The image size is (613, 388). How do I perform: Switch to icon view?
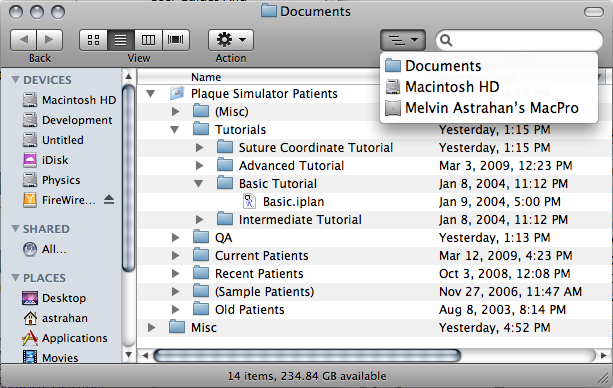point(93,40)
